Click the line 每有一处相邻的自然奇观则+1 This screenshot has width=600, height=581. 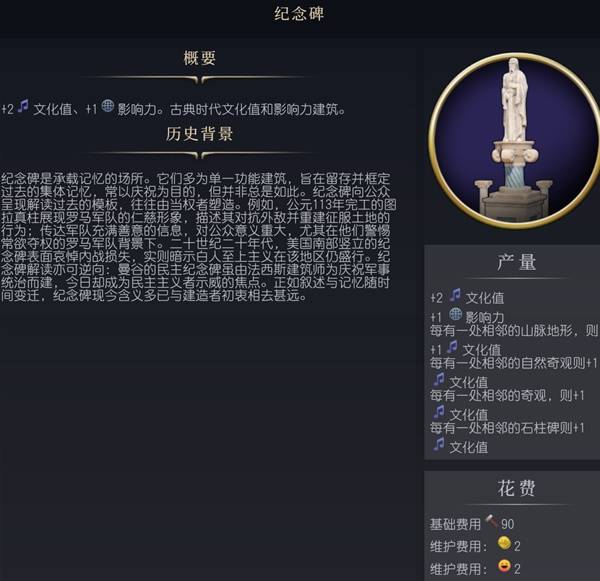pos(514,363)
